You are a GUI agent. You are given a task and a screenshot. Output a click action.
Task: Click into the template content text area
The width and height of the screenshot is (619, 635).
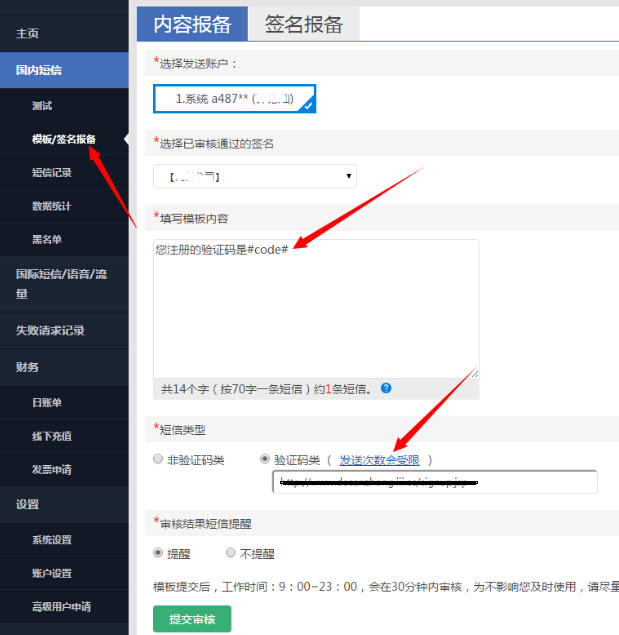coord(316,309)
